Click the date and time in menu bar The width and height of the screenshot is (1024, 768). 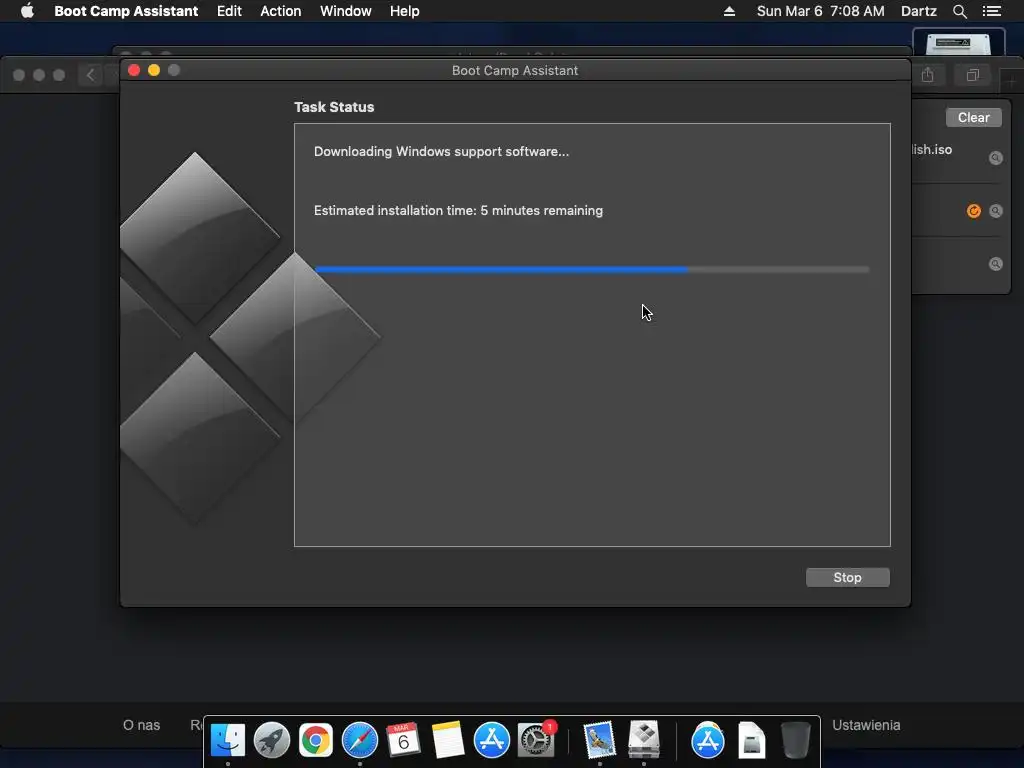(820, 11)
